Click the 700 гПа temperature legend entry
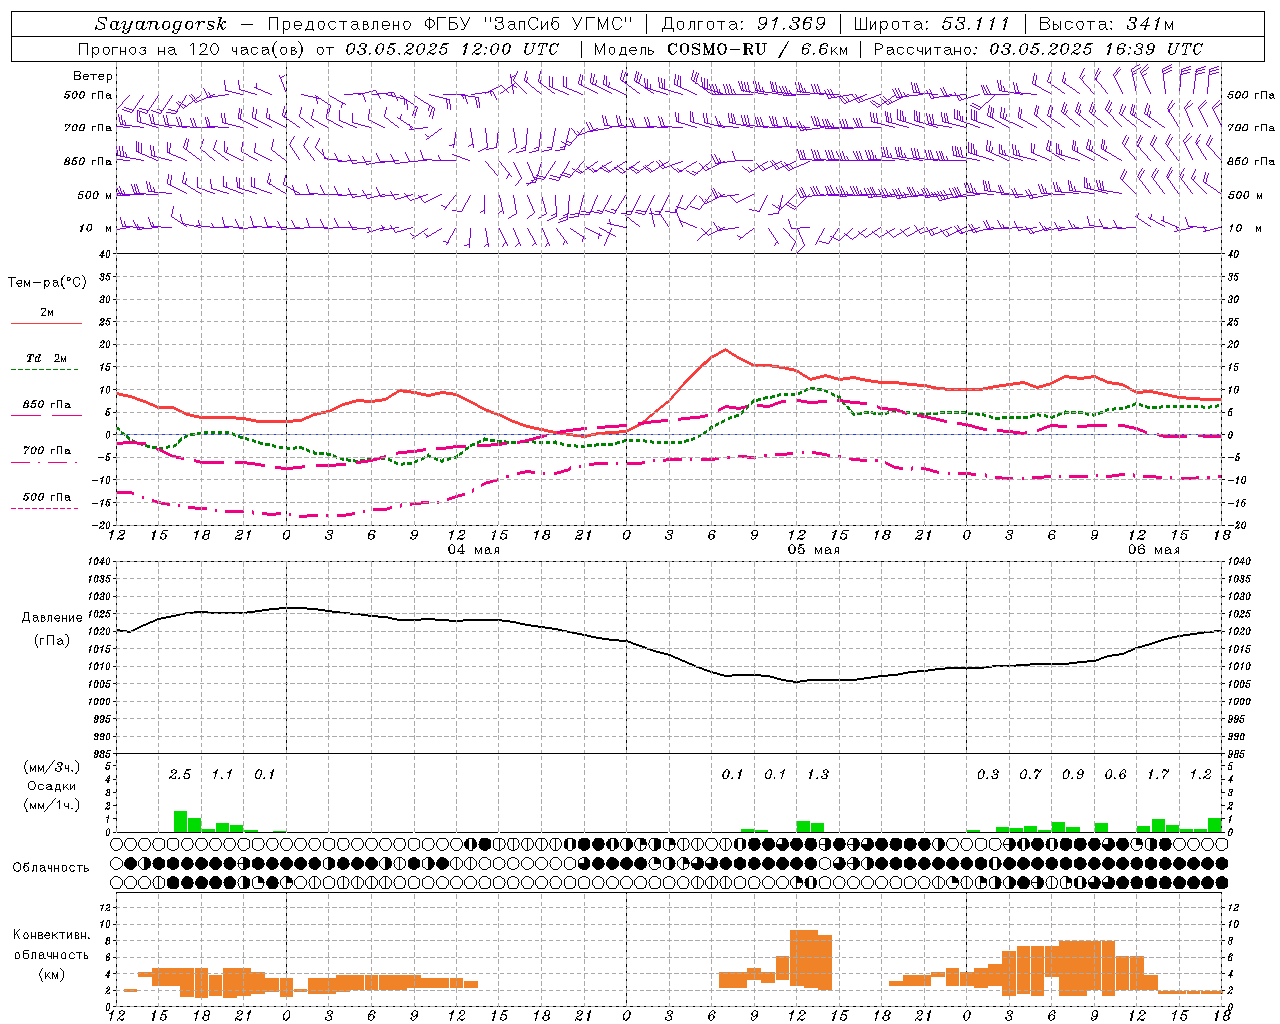Viewport: 1280px width, 1024px height. [x=47, y=450]
